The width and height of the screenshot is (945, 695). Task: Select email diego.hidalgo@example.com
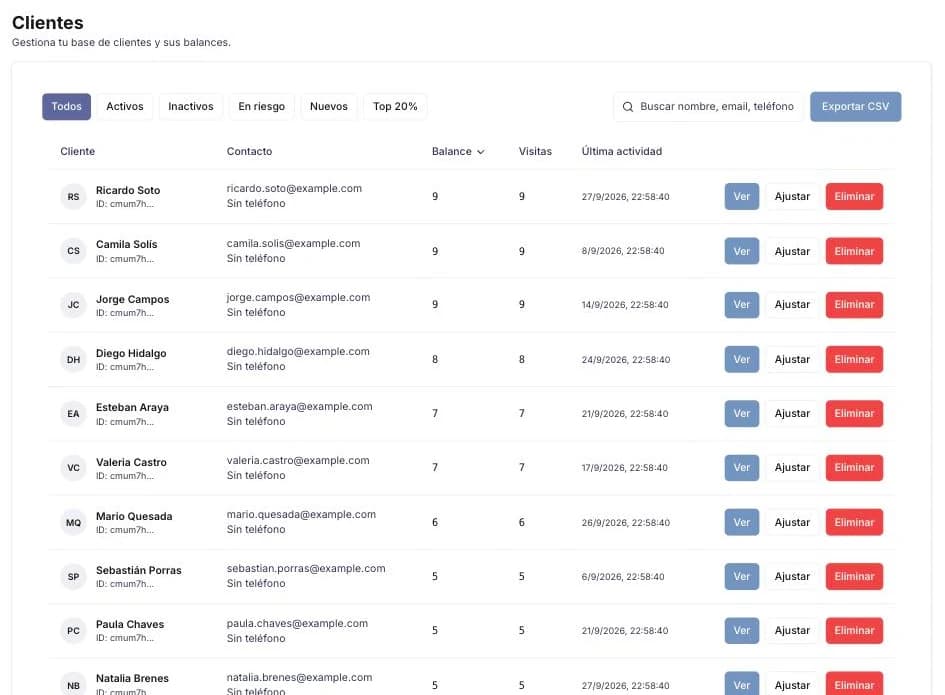click(x=298, y=351)
